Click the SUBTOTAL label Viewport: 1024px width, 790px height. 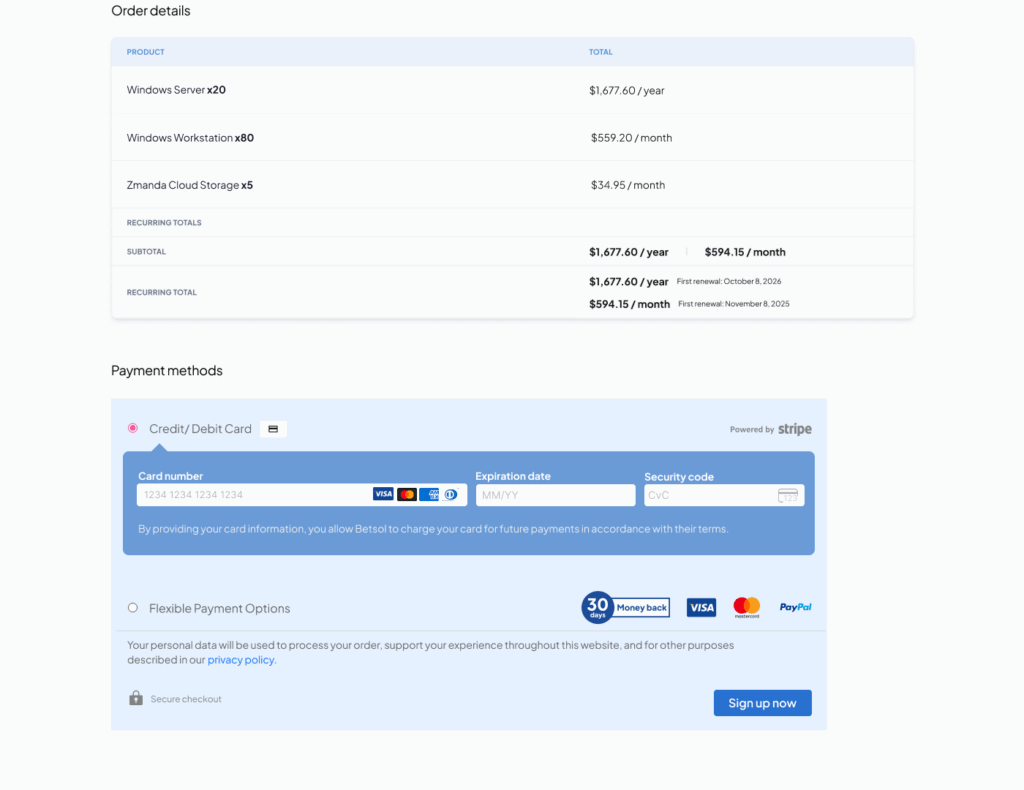146,251
